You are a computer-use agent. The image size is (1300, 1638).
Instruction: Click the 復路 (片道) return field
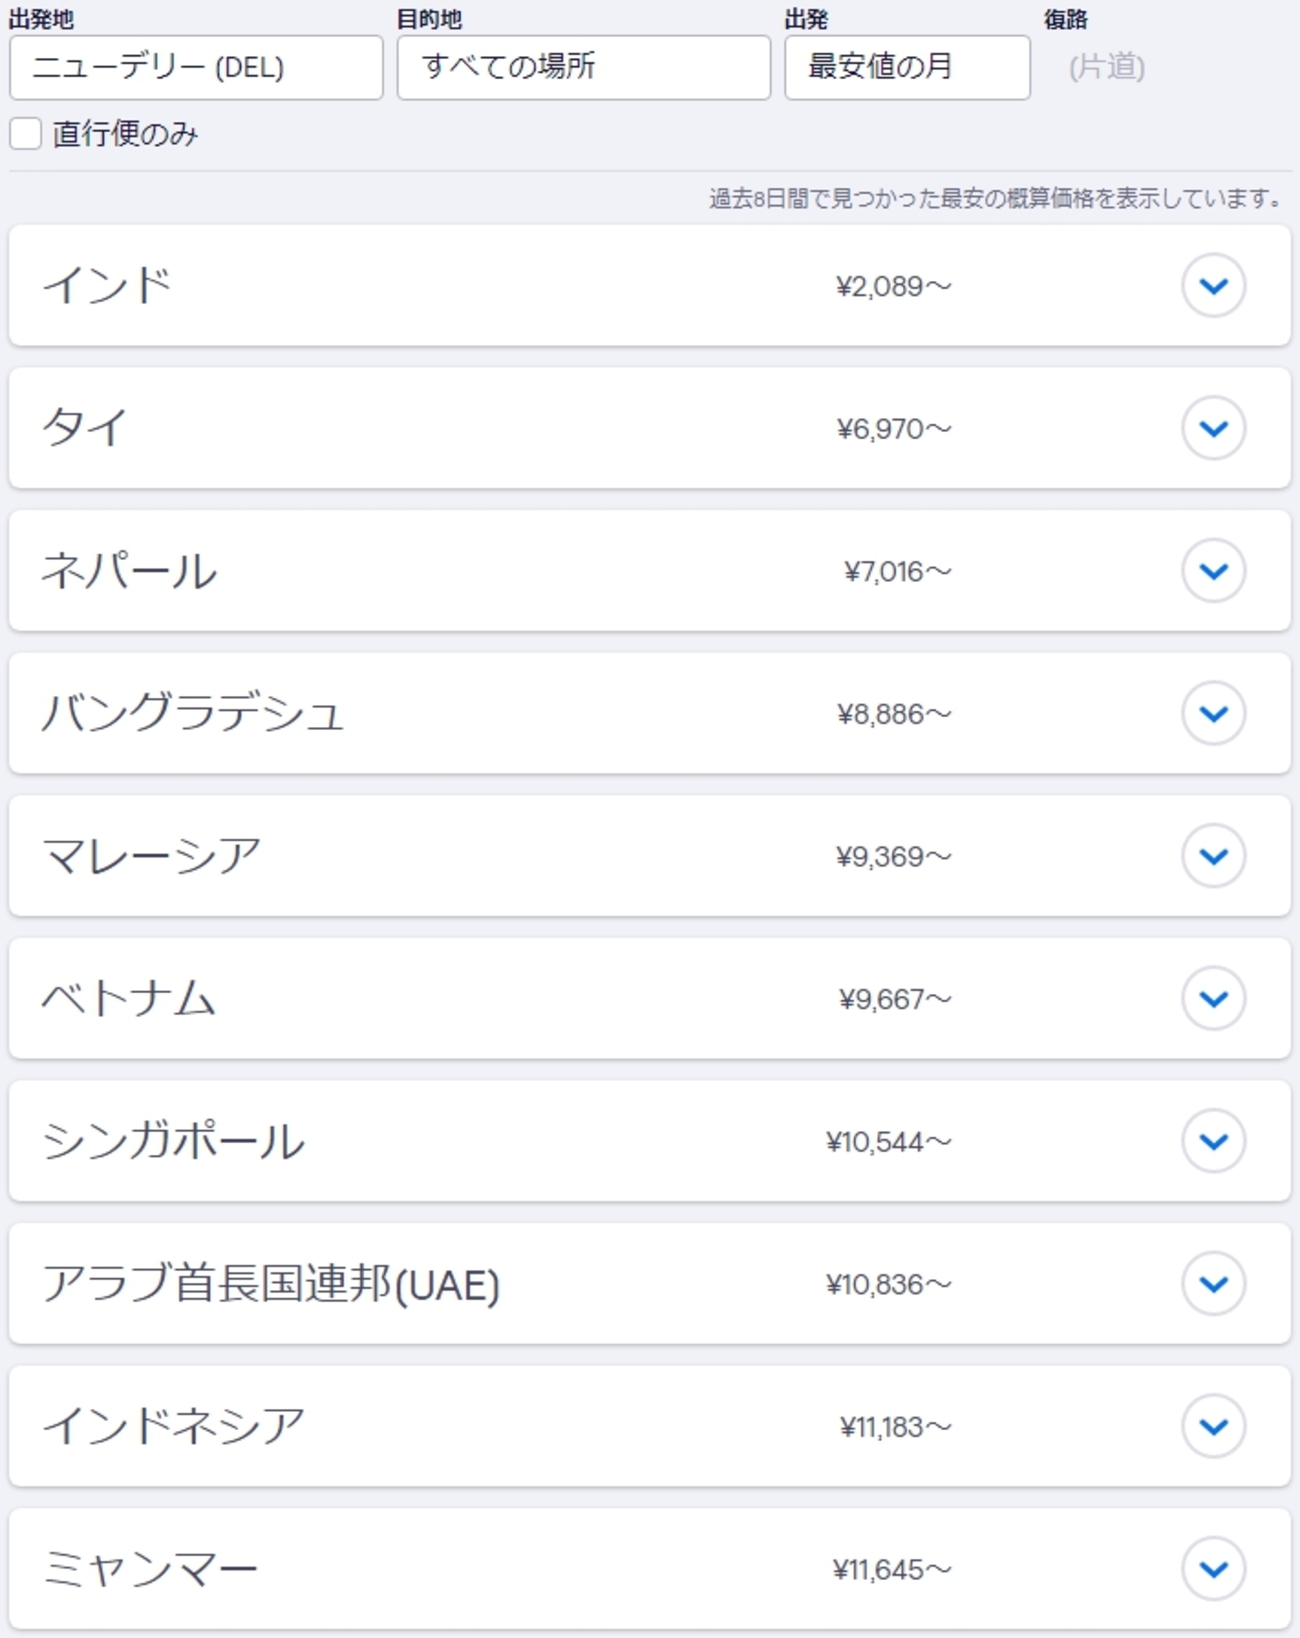coord(1106,67)
